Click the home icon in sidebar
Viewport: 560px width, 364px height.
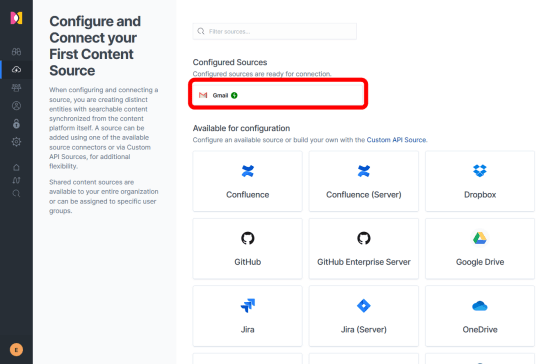pyautogui.click(x=16, y=167)
